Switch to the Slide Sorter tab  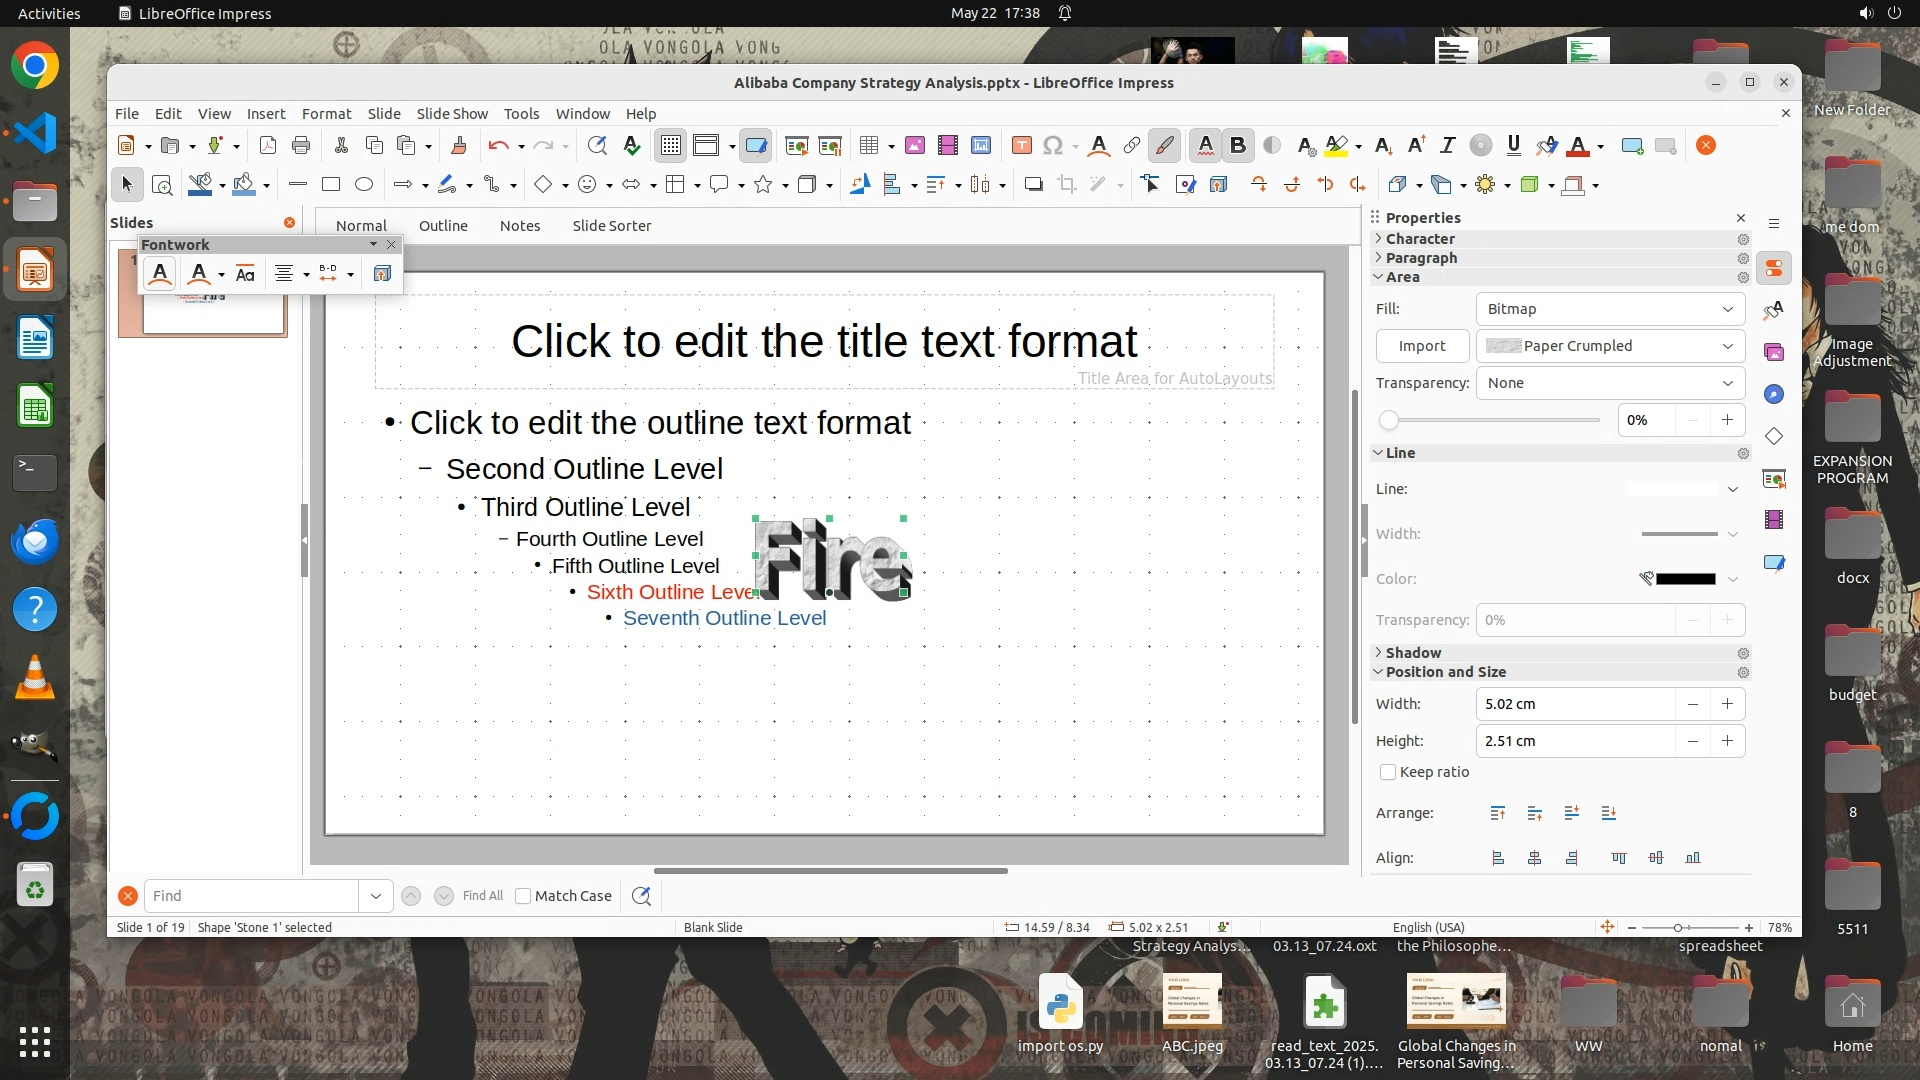pos(611,226)
